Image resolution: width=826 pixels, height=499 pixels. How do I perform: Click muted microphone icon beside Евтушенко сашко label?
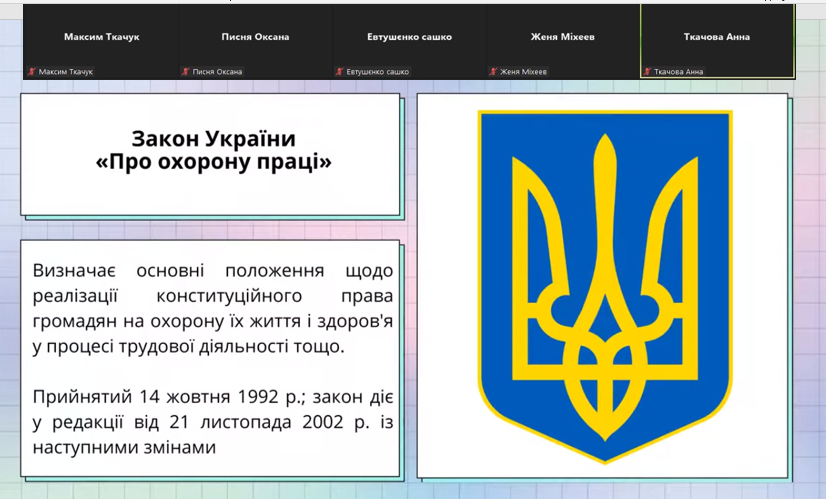339,72
